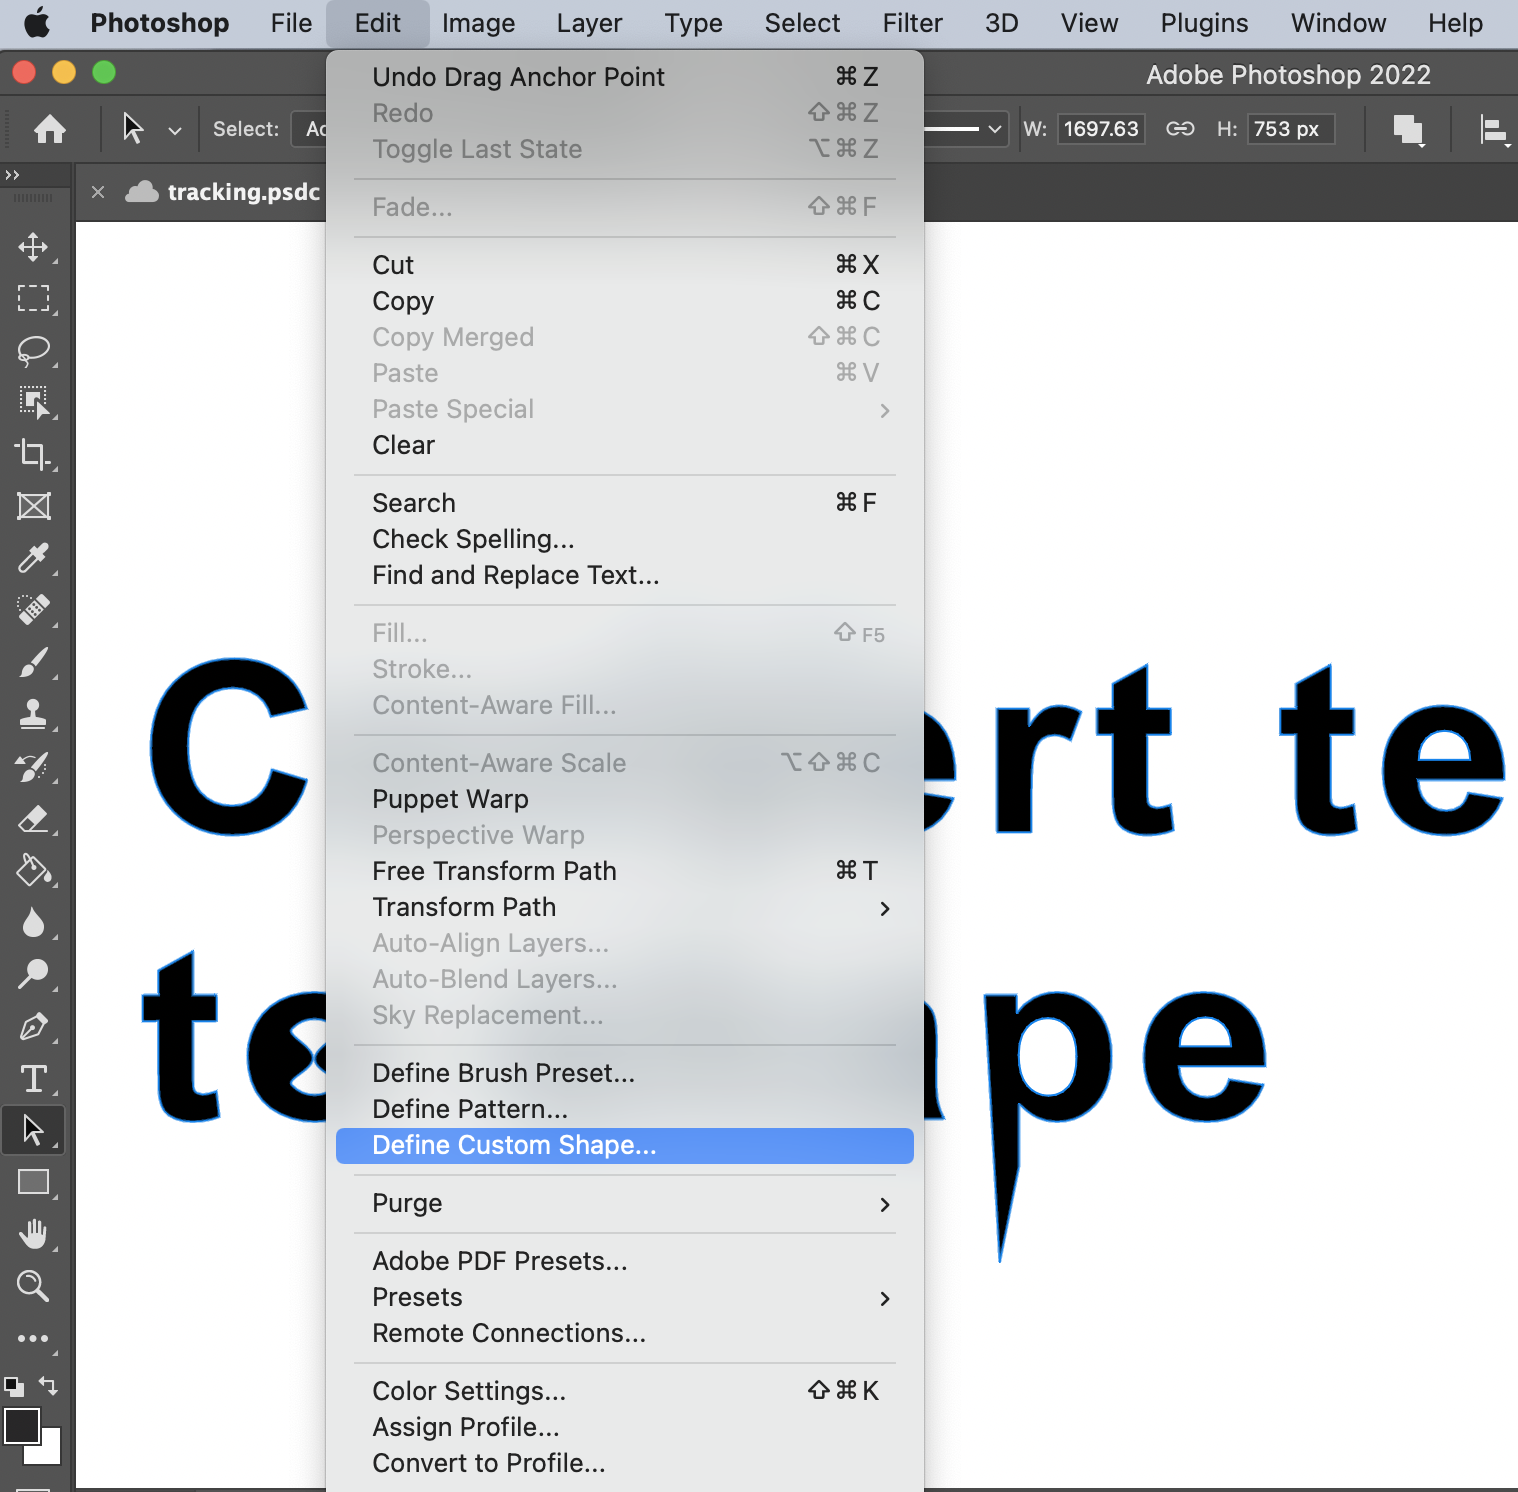Select the Lasso tool
Image resolution: width=1518 pixels, height=1492 pixels.
tap(33, 350)
